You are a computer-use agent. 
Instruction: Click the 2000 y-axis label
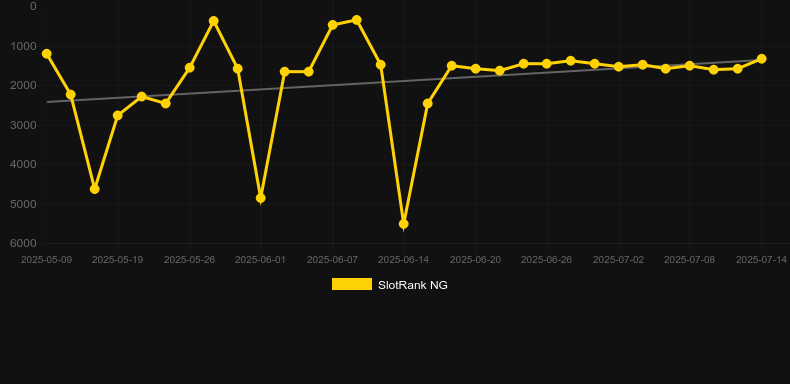coord(24,86)
